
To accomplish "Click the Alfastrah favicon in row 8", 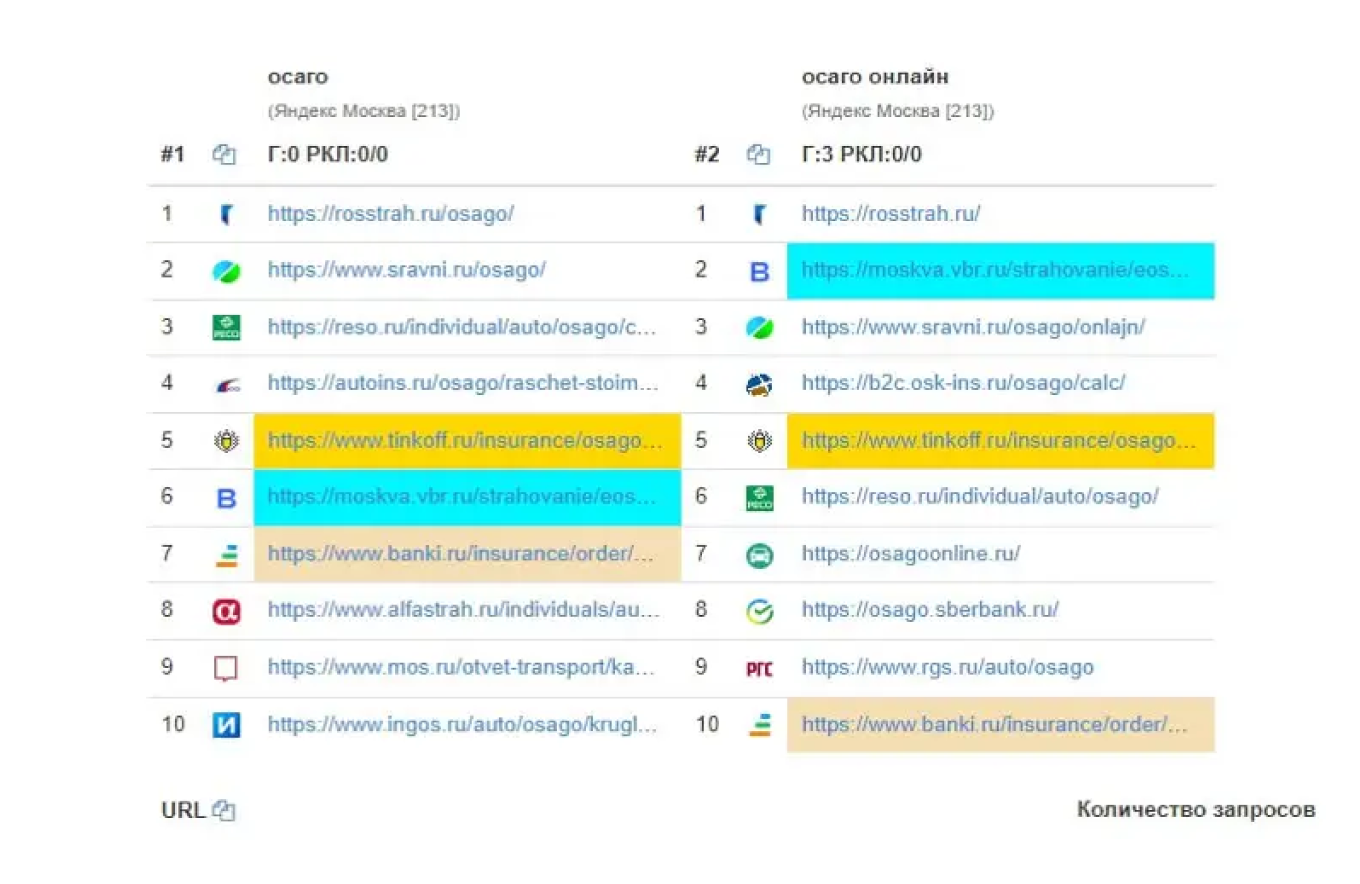I will [x=226, y=611].
